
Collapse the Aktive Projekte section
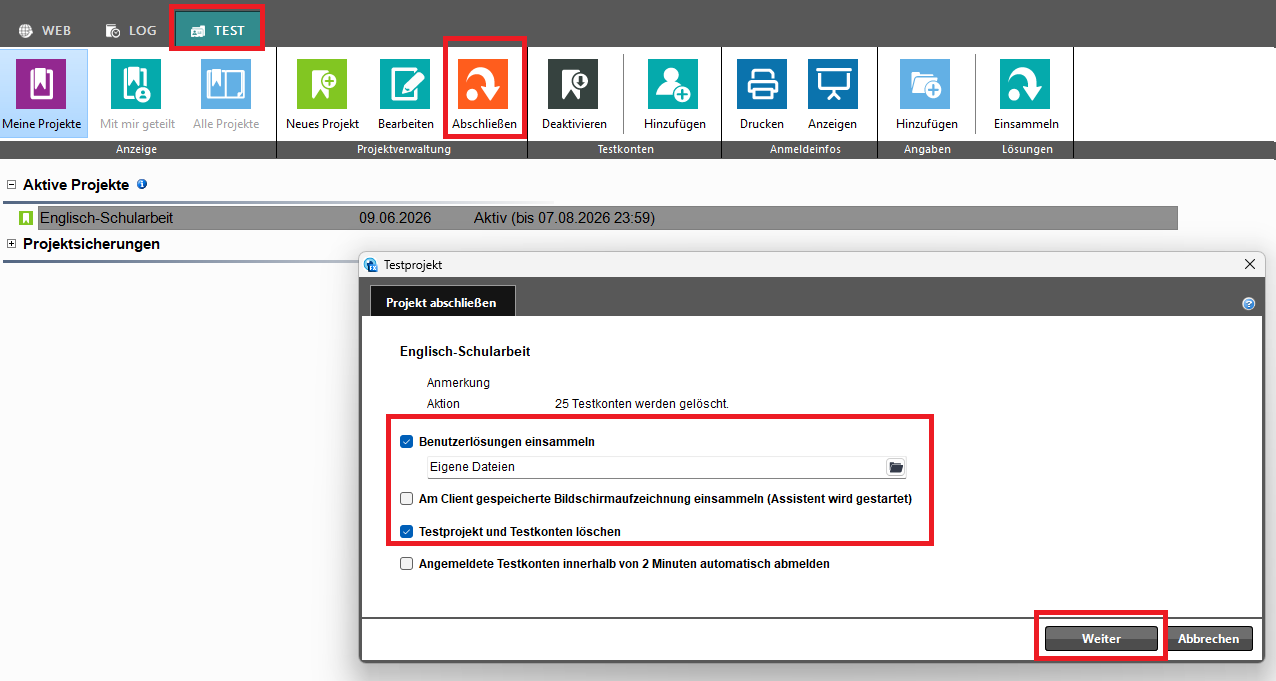pos(12,185)
